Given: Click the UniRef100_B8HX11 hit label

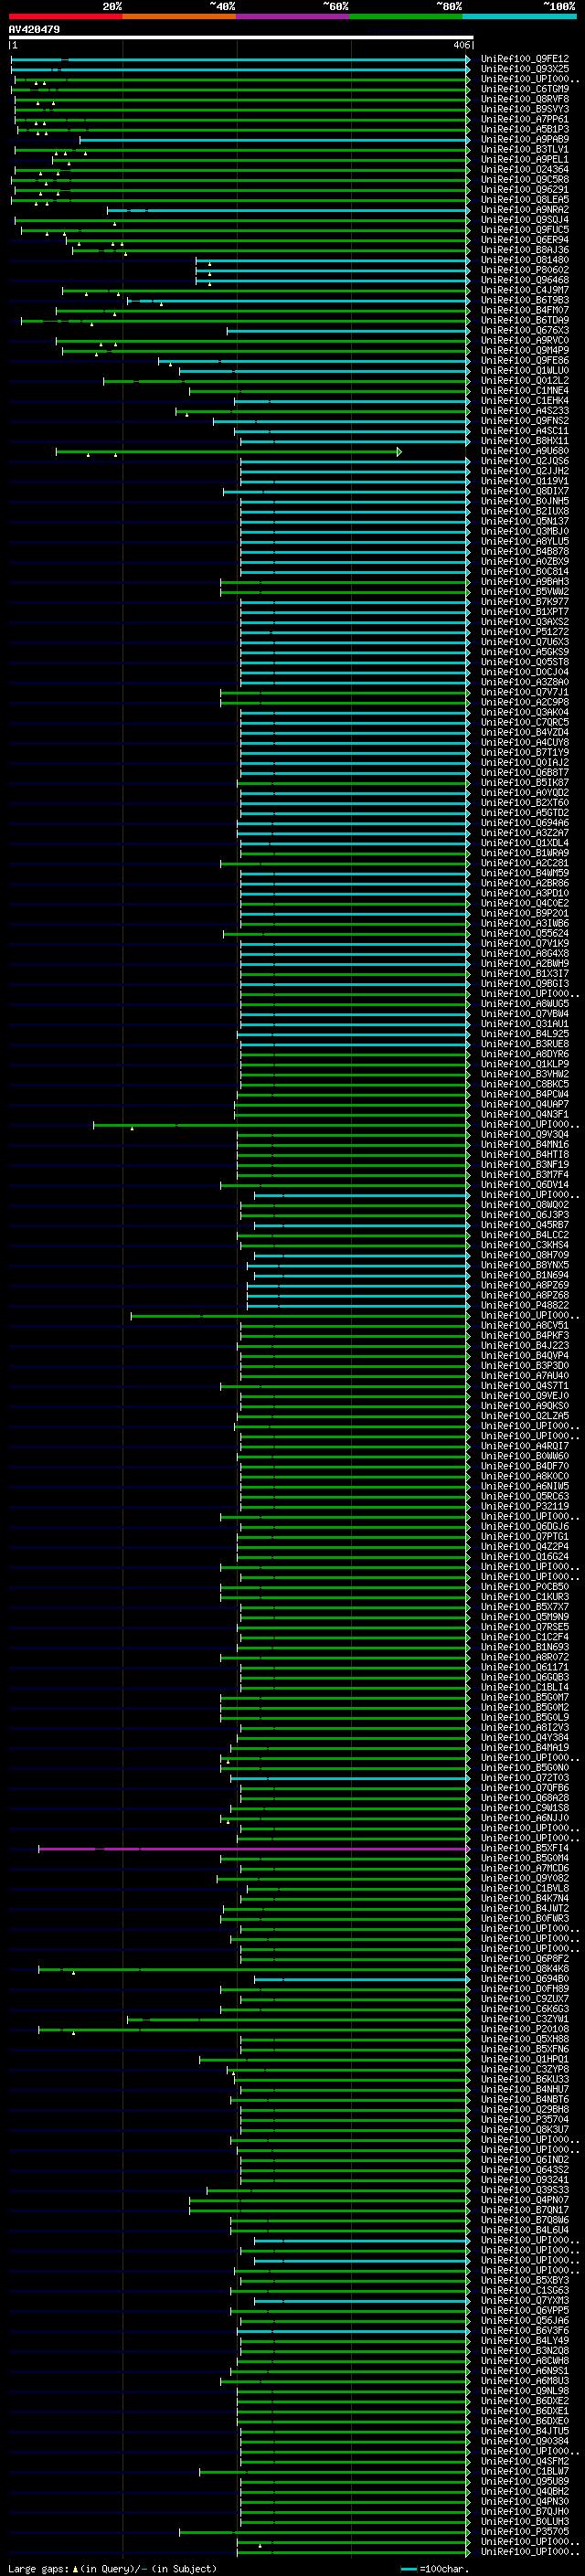Looking at the screenshot, I should [525, 441].
